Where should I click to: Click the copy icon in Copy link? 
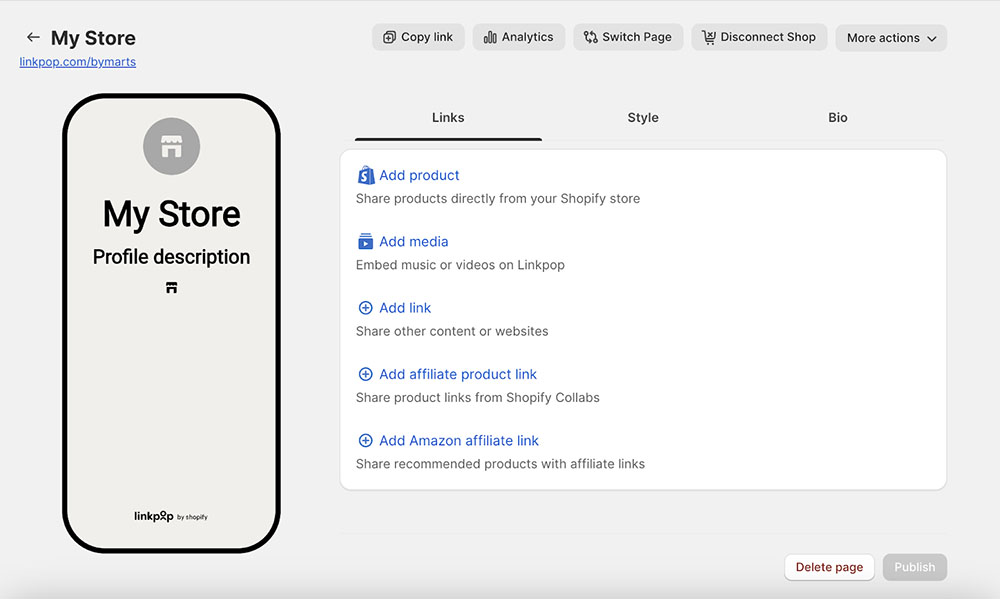(389, 38)
